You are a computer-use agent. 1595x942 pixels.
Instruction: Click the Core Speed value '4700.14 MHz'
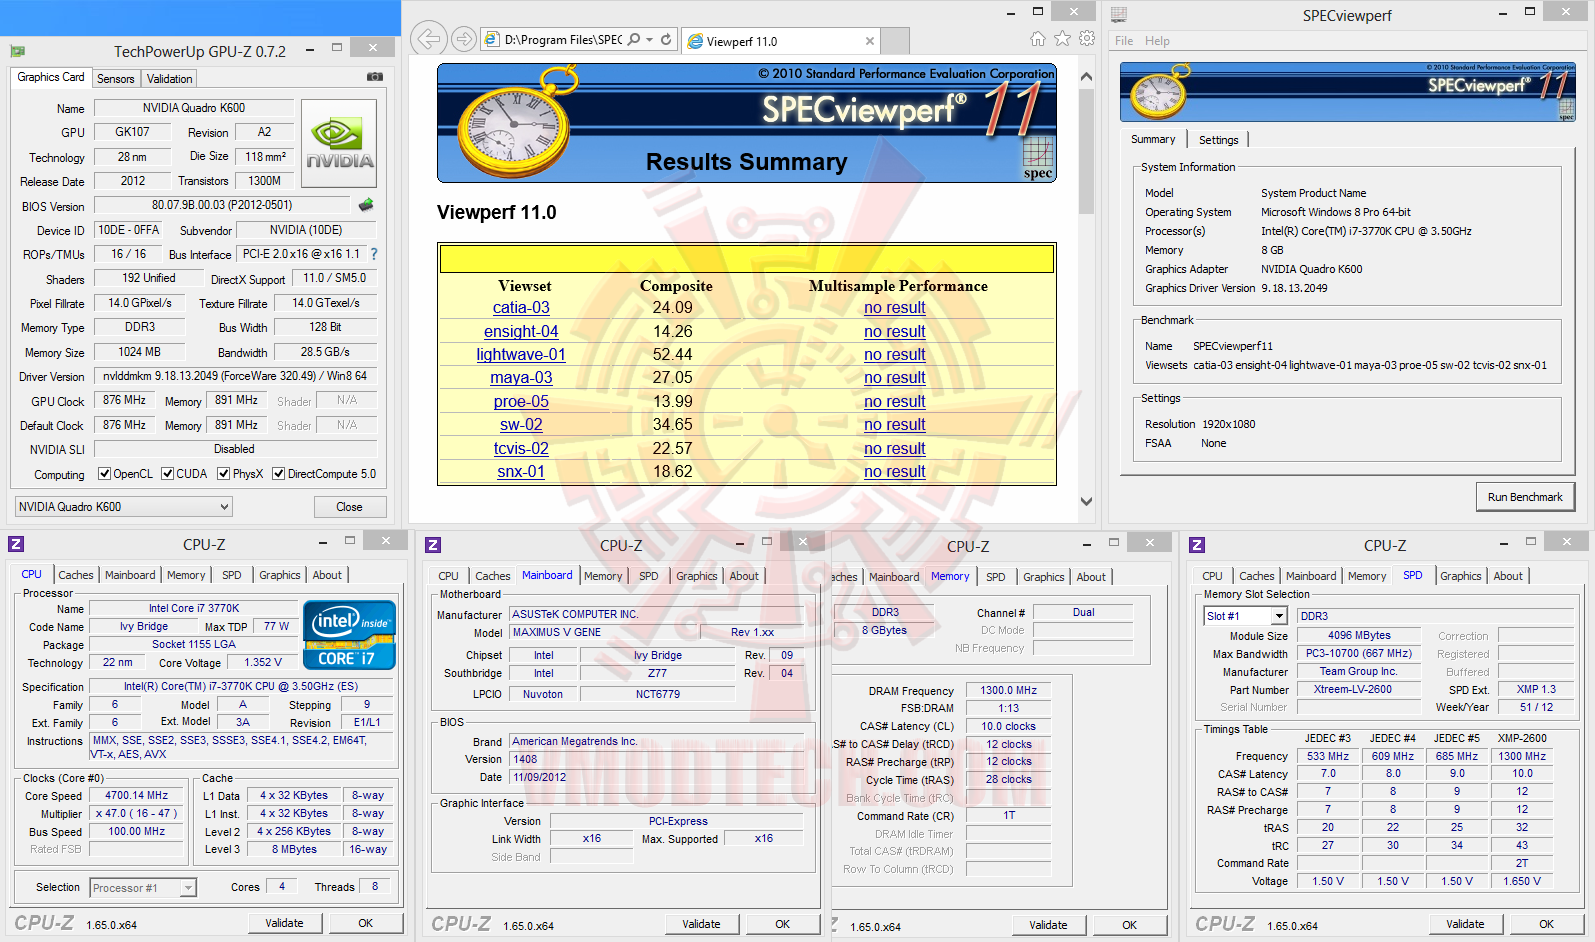[136, 796]
